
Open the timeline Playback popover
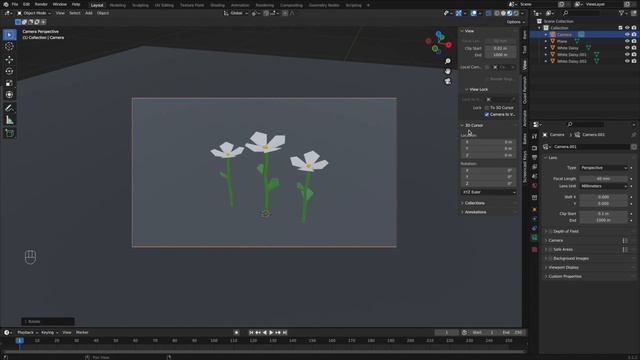27,333
